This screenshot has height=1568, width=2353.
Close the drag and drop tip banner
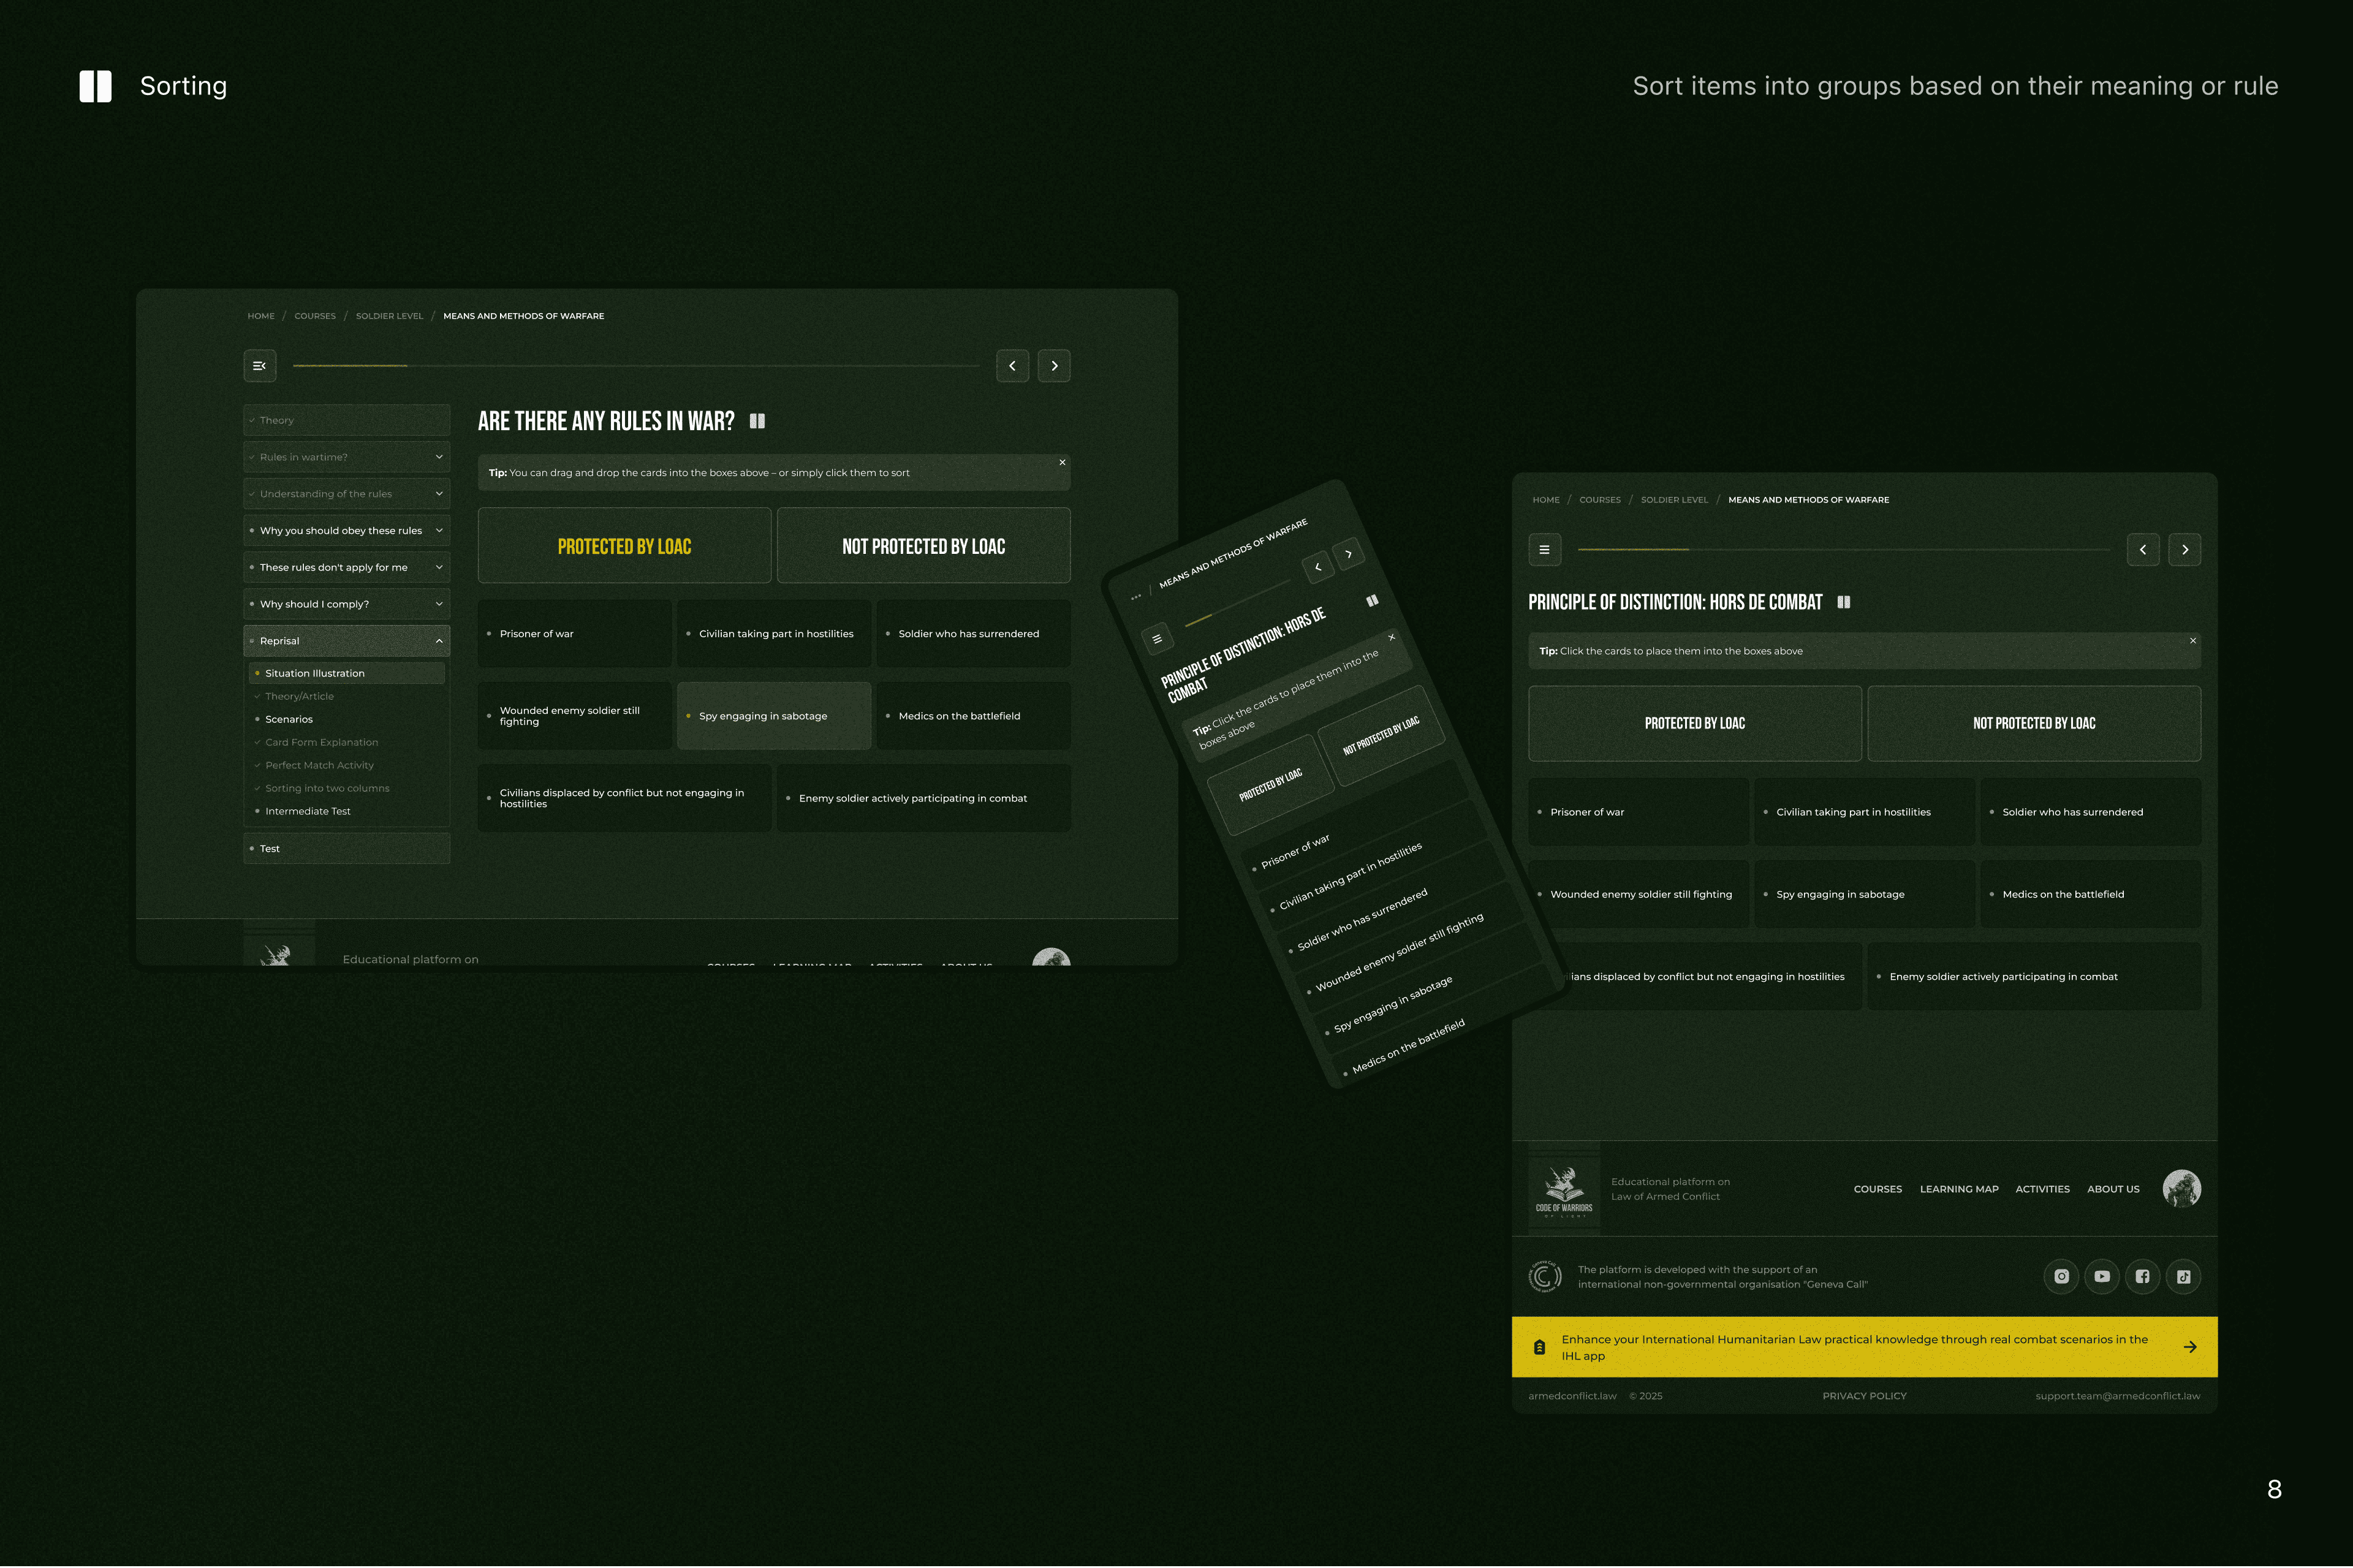(x=1062, y=462)
